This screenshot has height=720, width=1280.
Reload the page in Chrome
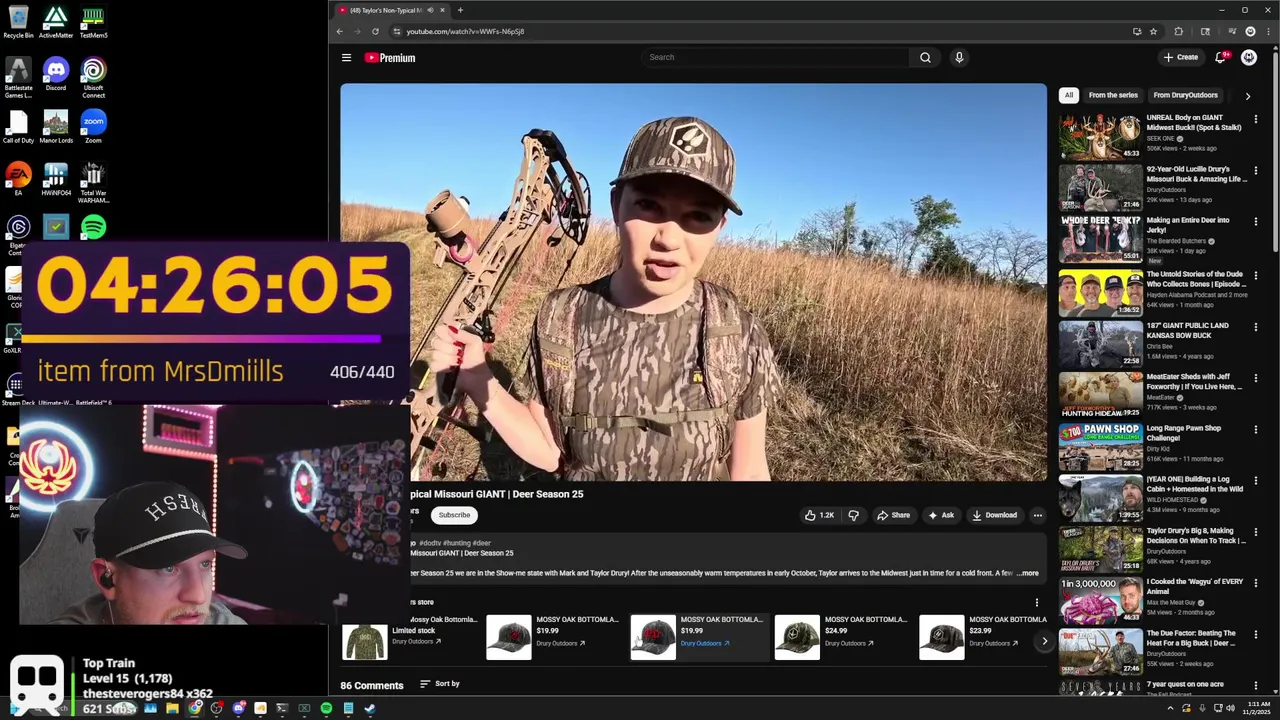click(x=375, y=31)
